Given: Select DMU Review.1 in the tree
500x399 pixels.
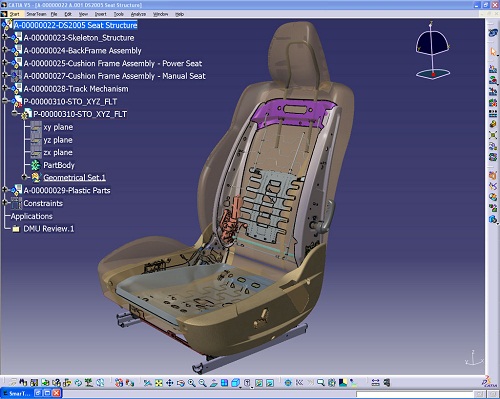Looking at the screenshot, I should 49,229.
